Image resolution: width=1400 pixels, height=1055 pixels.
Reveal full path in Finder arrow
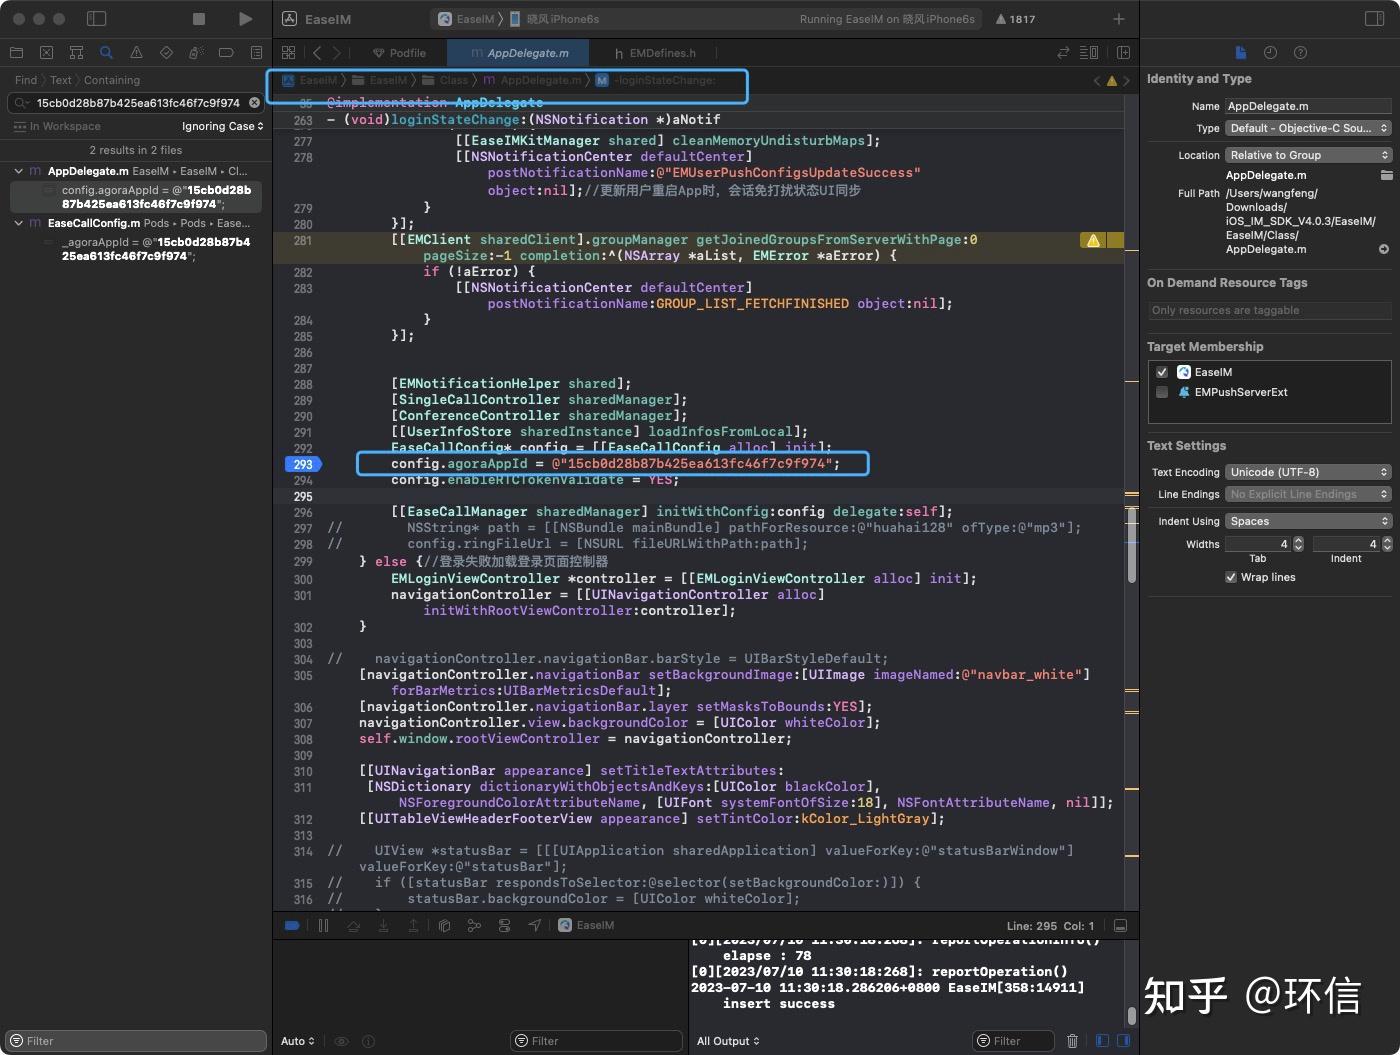pyautogui.click(x=1384, y=249)
